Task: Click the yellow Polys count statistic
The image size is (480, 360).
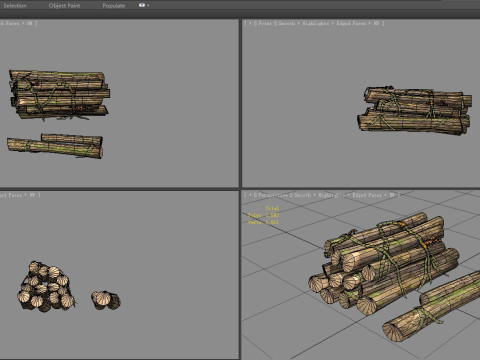Action: pos(263,215)
